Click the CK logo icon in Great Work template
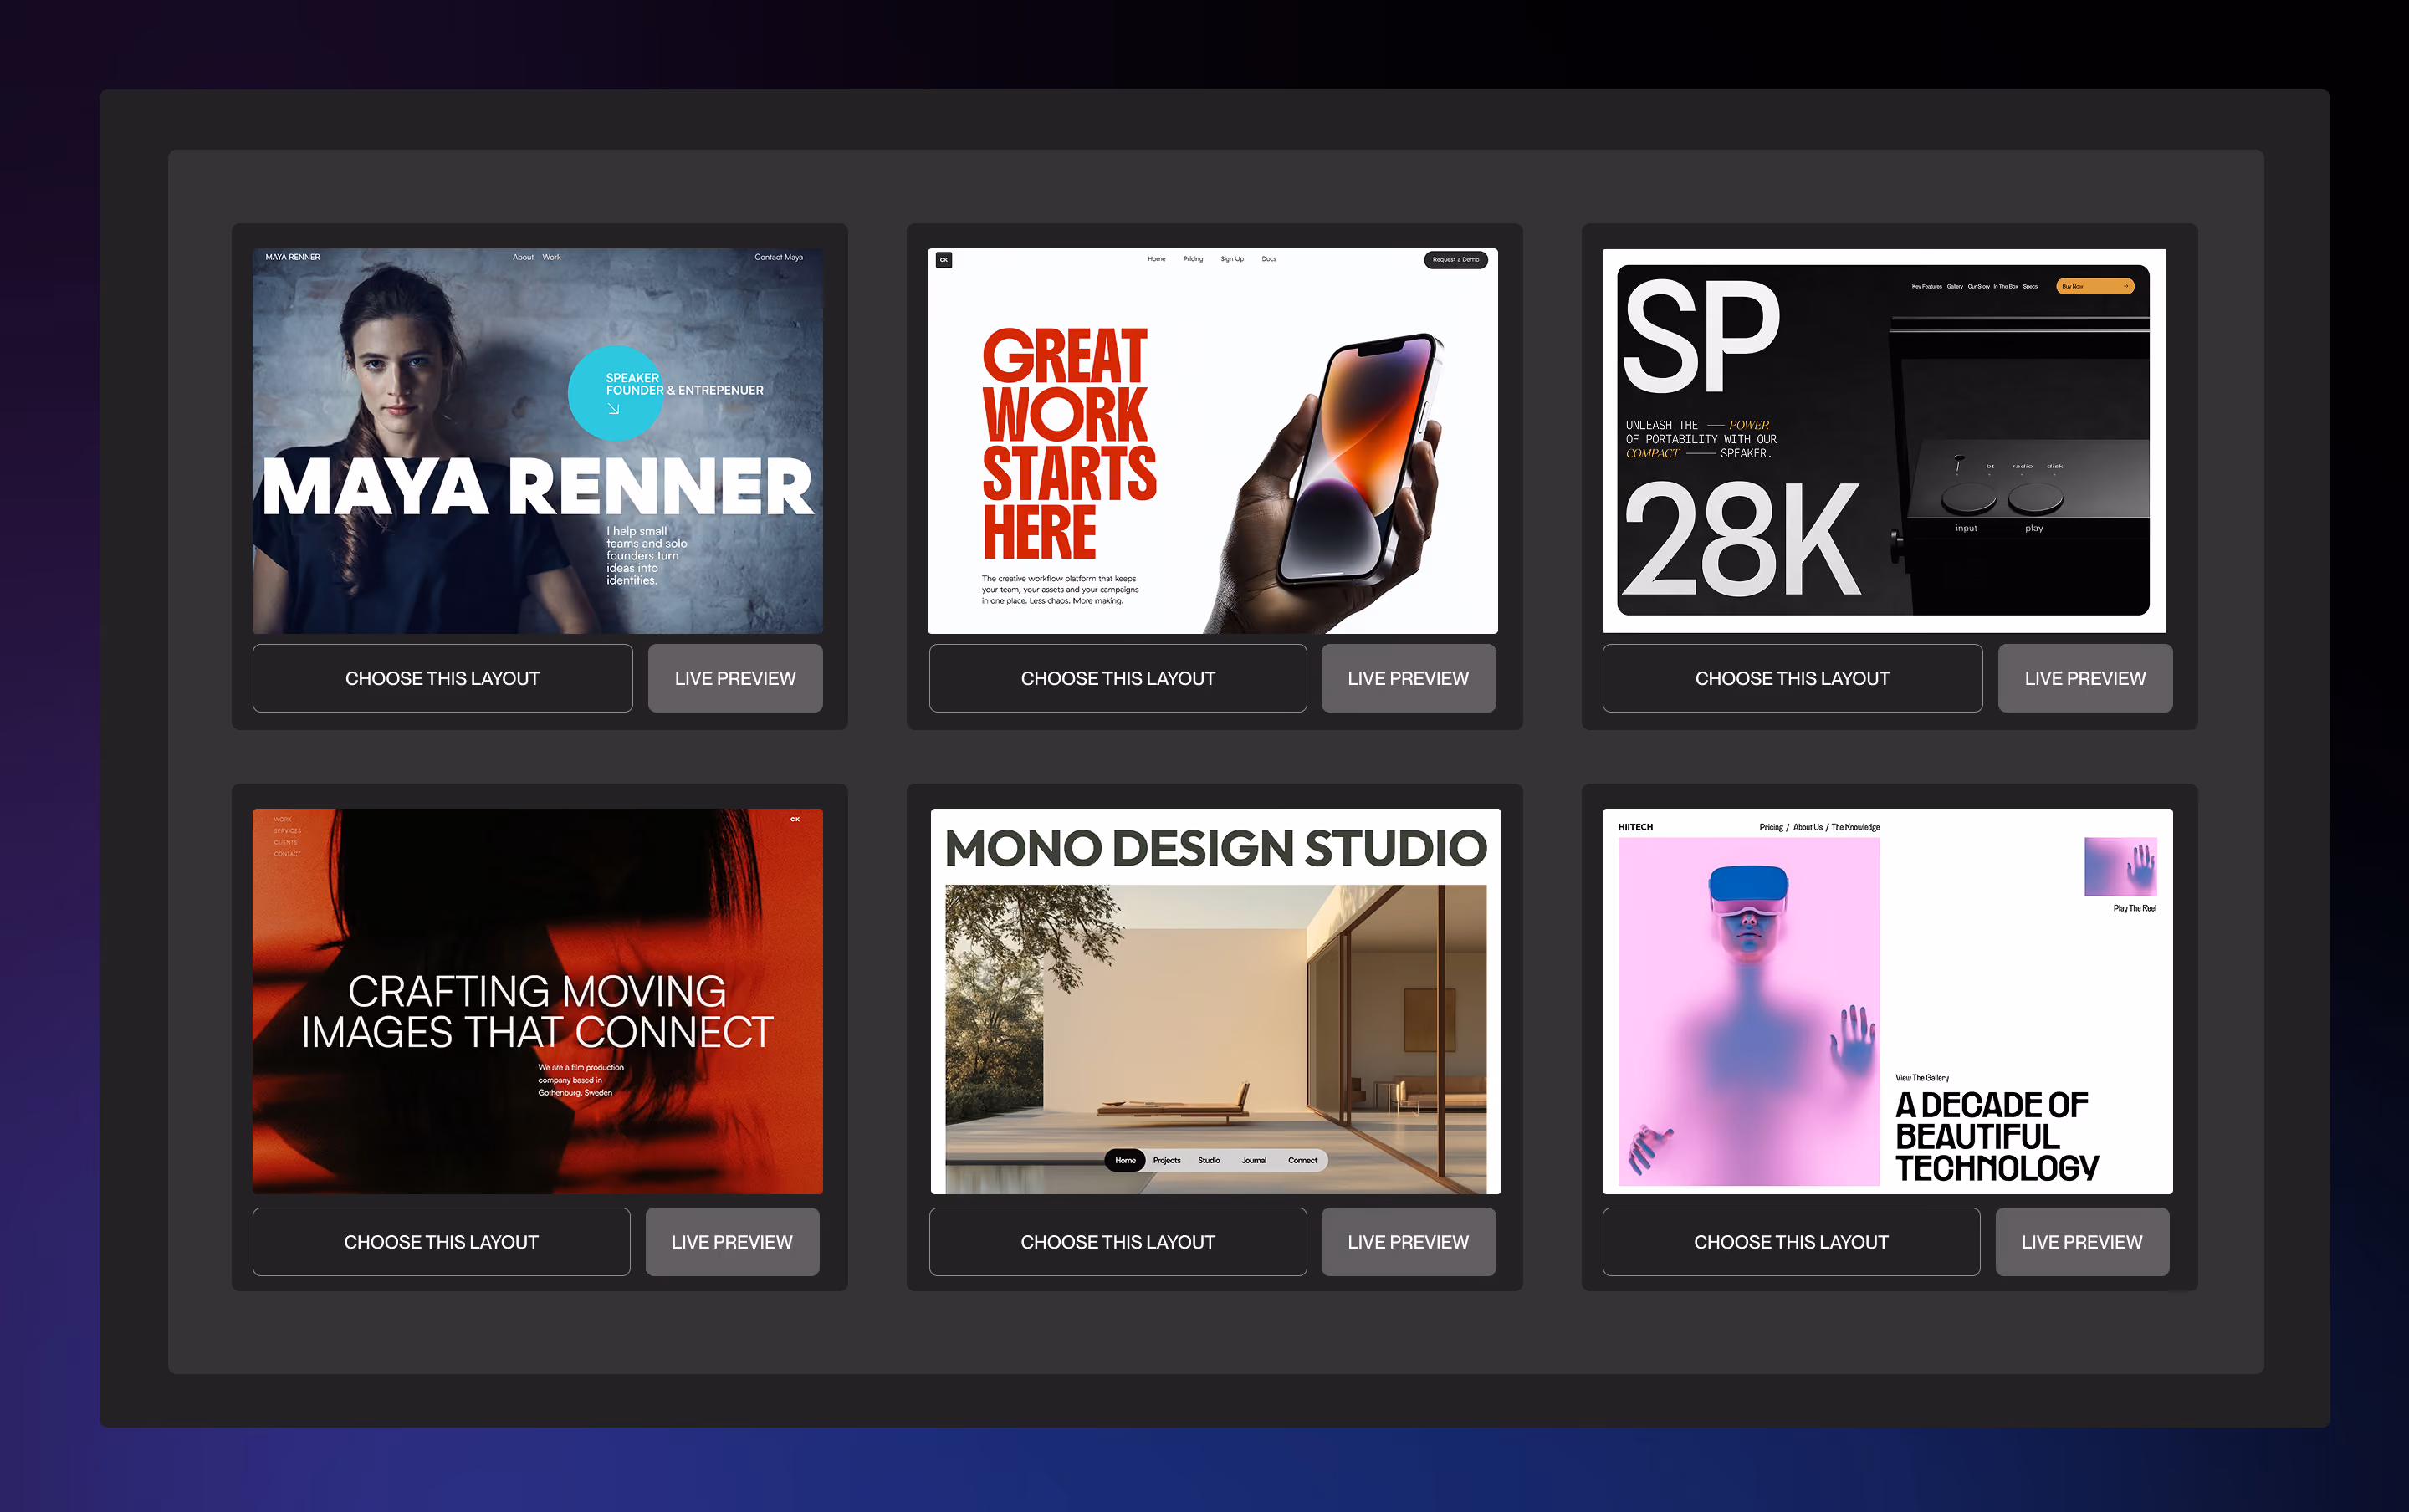Image resolution: width=2409 pixels, height=1512 pixels. (943, 260)
